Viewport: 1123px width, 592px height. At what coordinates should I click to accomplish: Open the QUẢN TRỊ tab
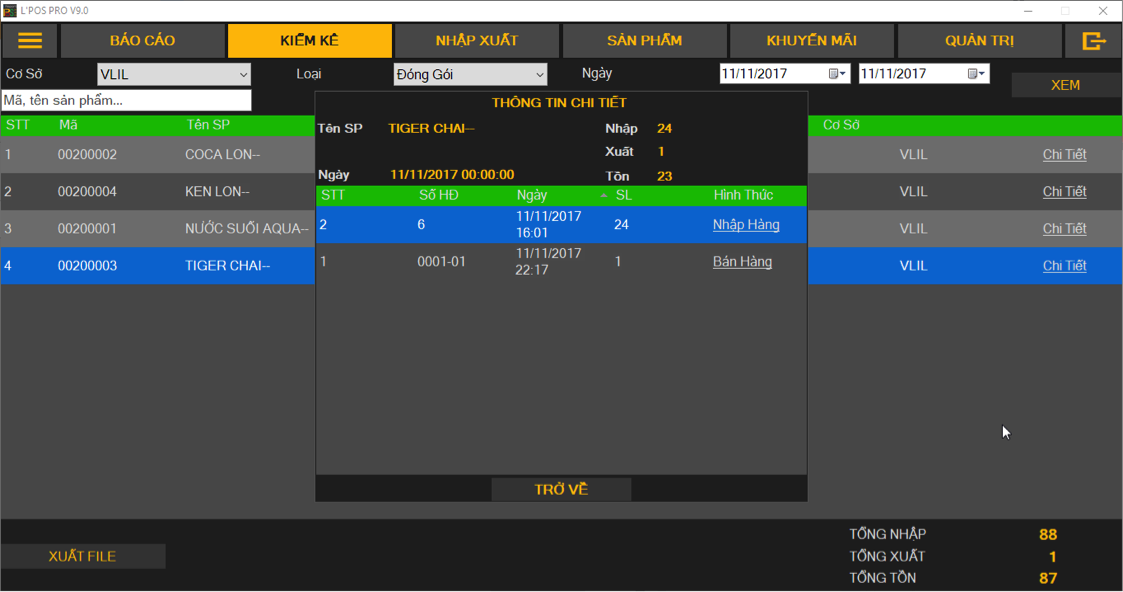(979, 41)
